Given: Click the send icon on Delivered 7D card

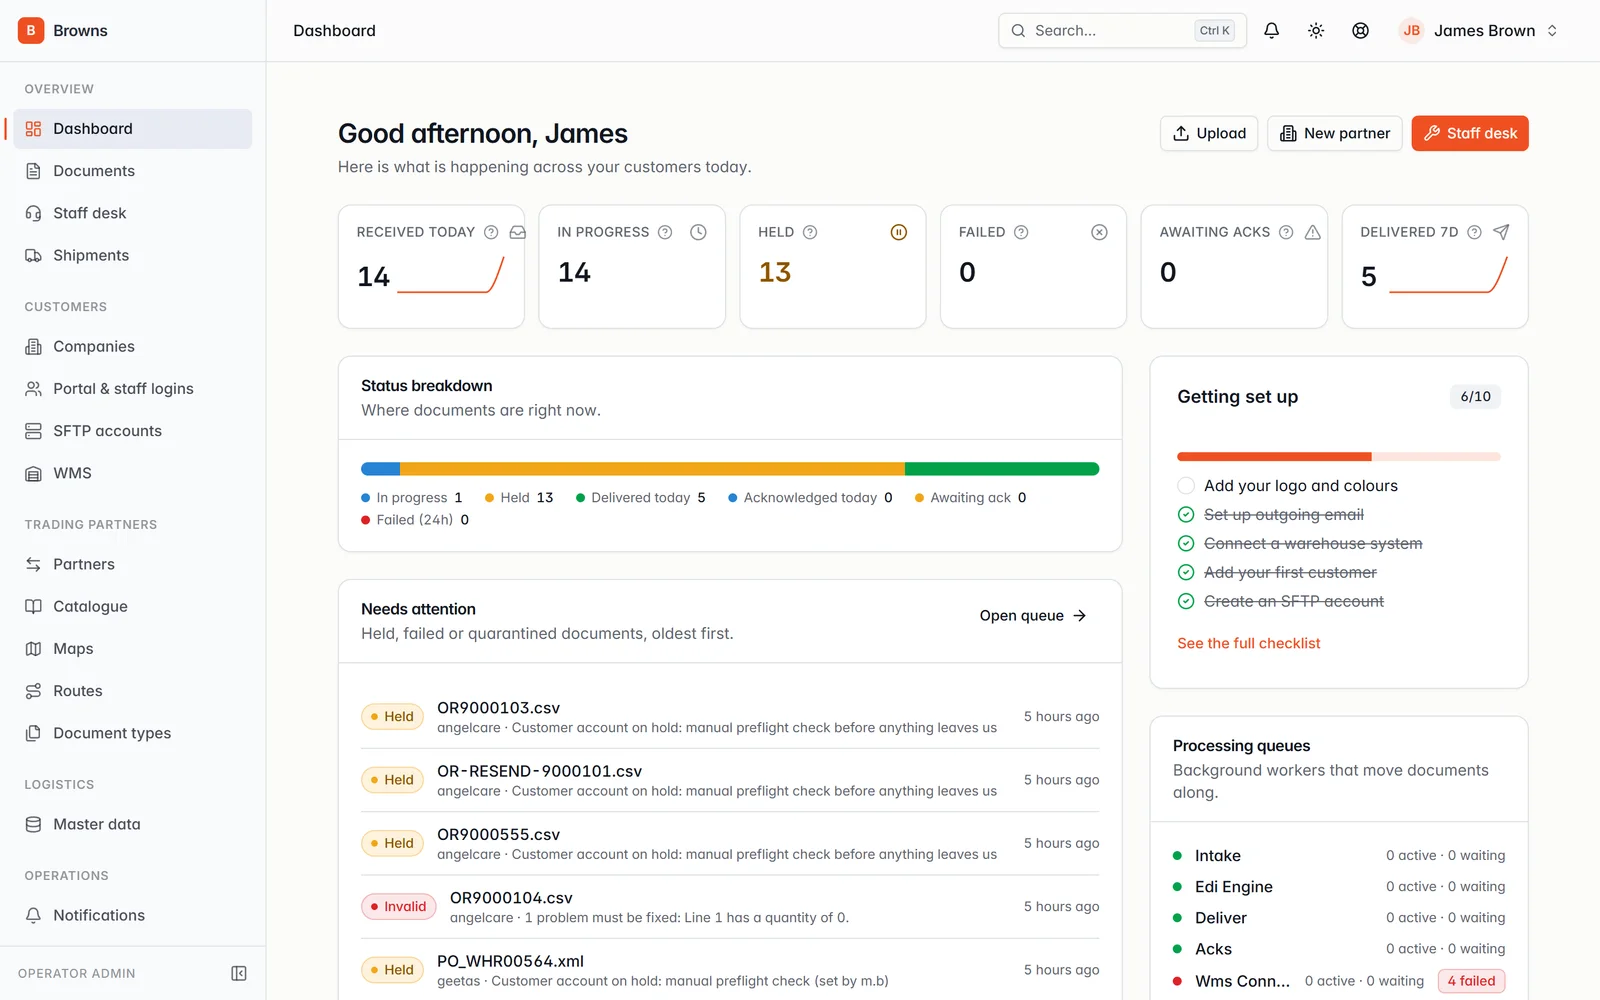Looking at the screenshot, I should tap(1501, 232).
